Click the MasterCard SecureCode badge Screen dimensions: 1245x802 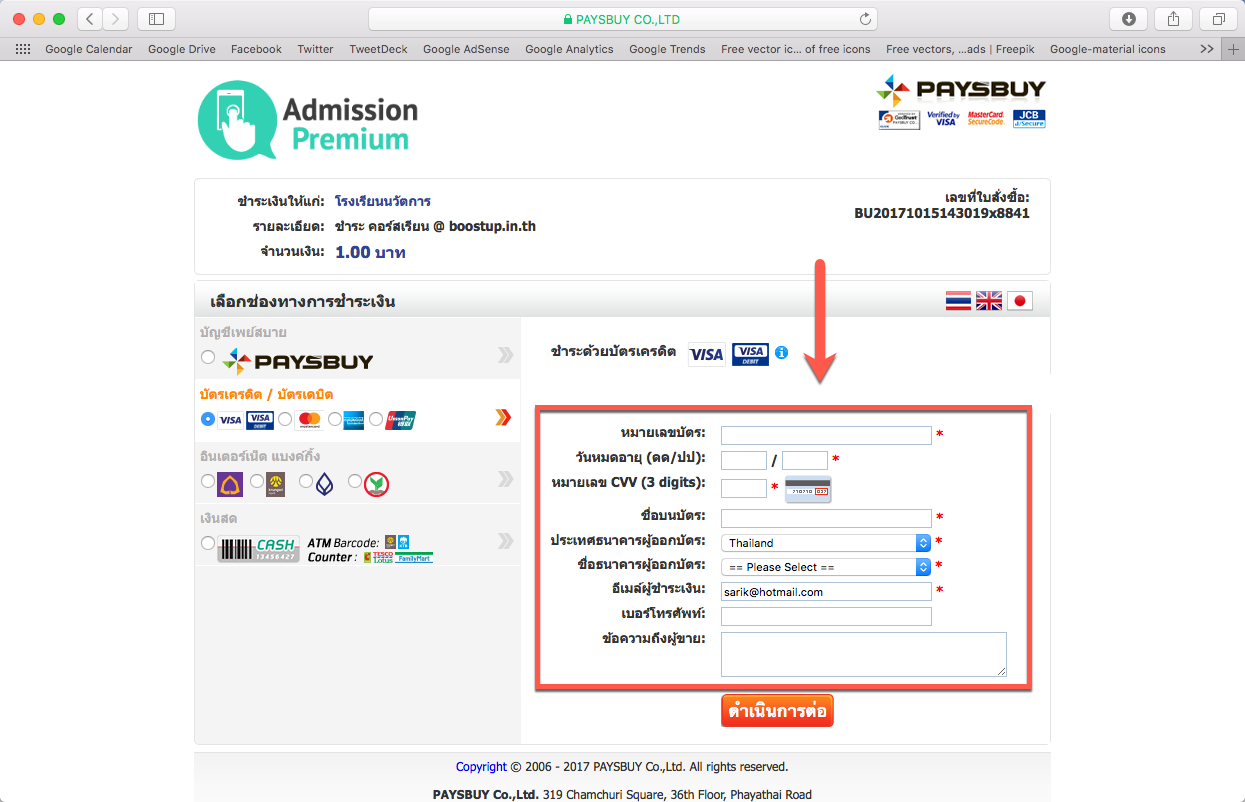tap(985, 119)
